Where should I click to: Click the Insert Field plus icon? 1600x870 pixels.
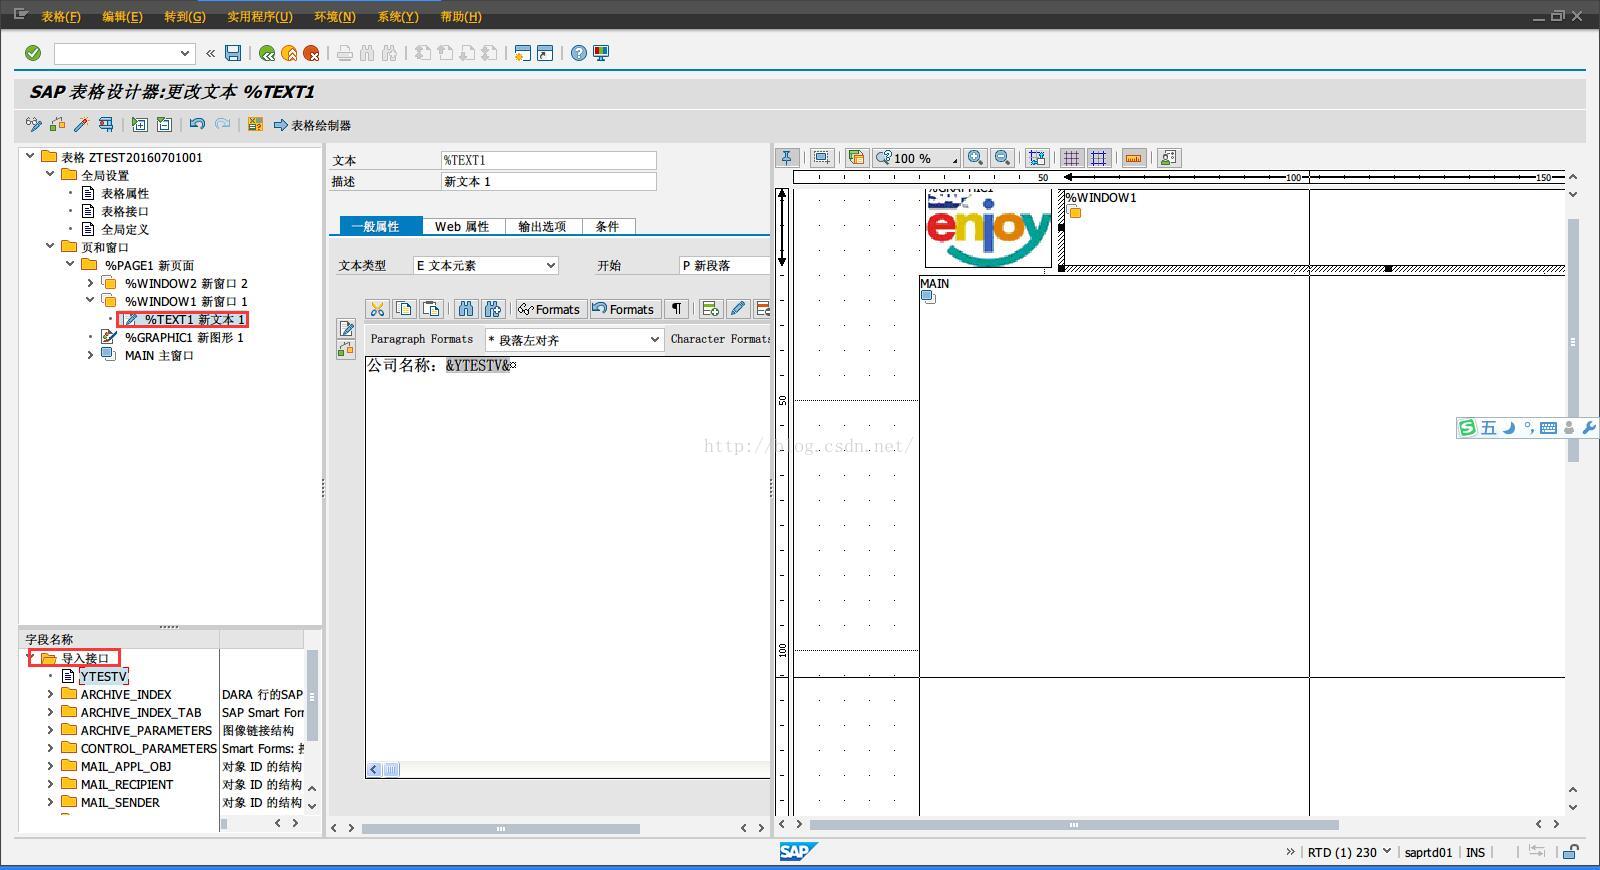point(710,309)
